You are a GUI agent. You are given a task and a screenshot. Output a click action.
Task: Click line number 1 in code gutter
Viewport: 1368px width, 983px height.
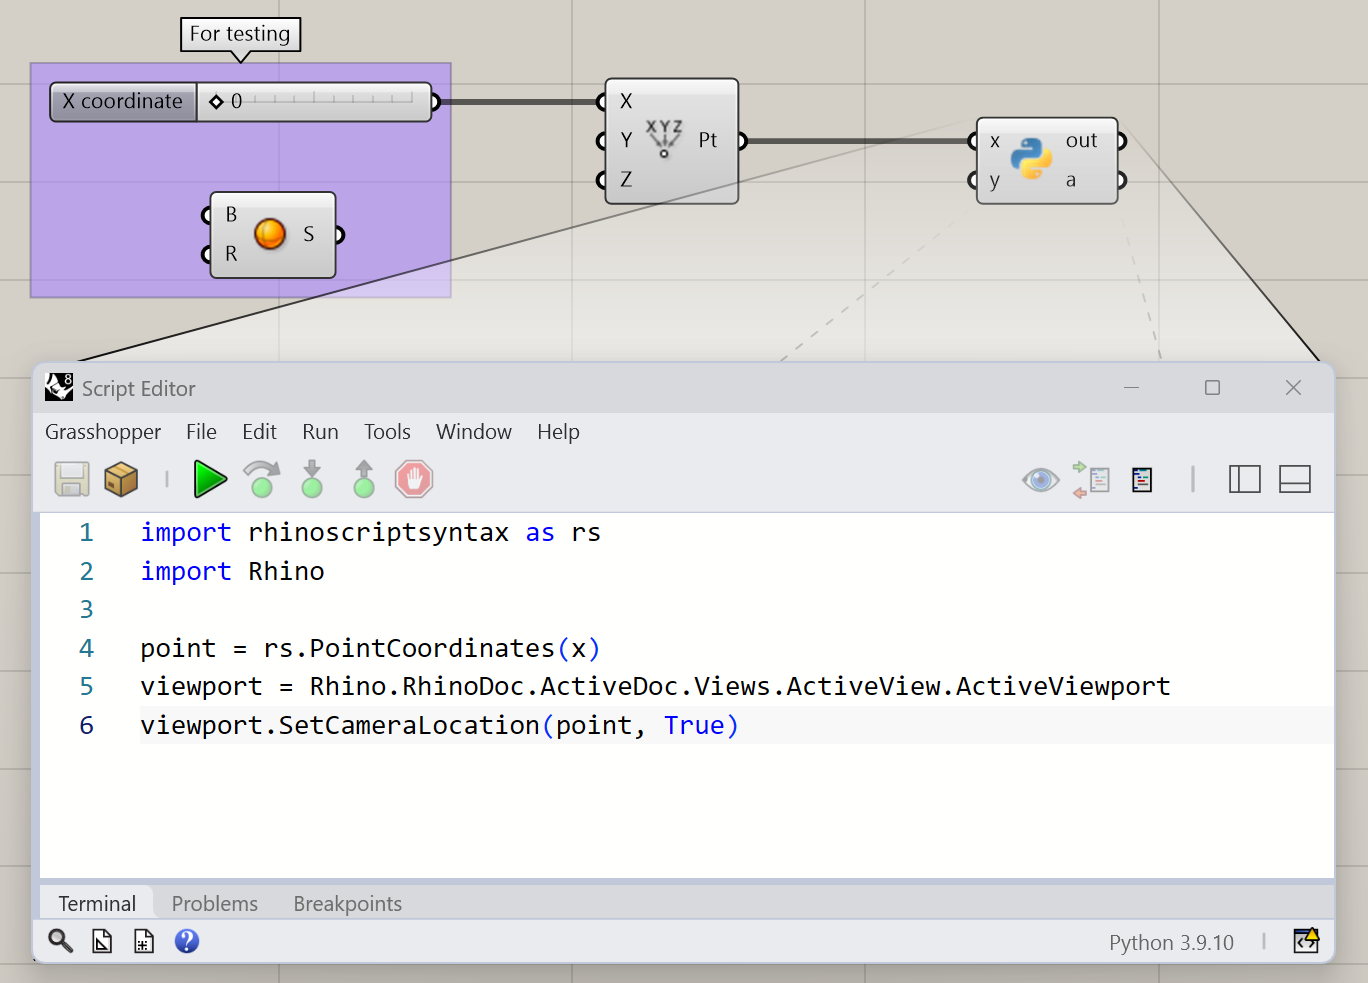(86, 533)
